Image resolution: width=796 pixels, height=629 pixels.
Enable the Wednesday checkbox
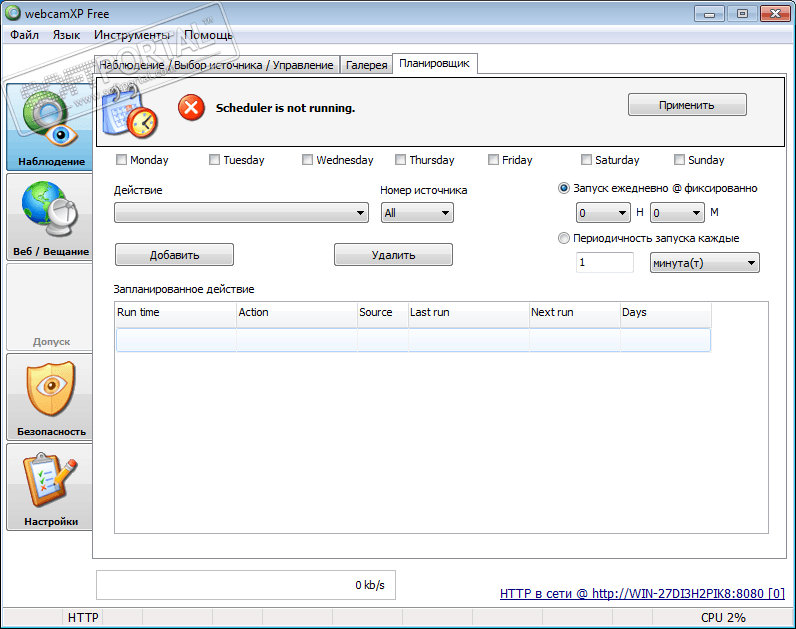308,160
